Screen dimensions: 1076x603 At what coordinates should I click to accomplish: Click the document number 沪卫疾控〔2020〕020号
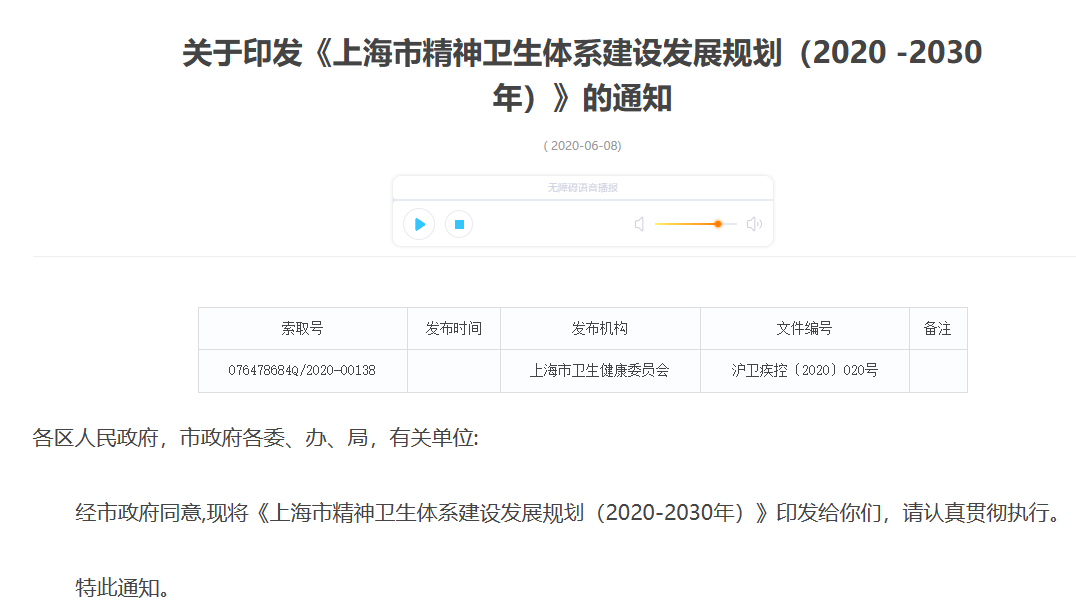(804, 370)
